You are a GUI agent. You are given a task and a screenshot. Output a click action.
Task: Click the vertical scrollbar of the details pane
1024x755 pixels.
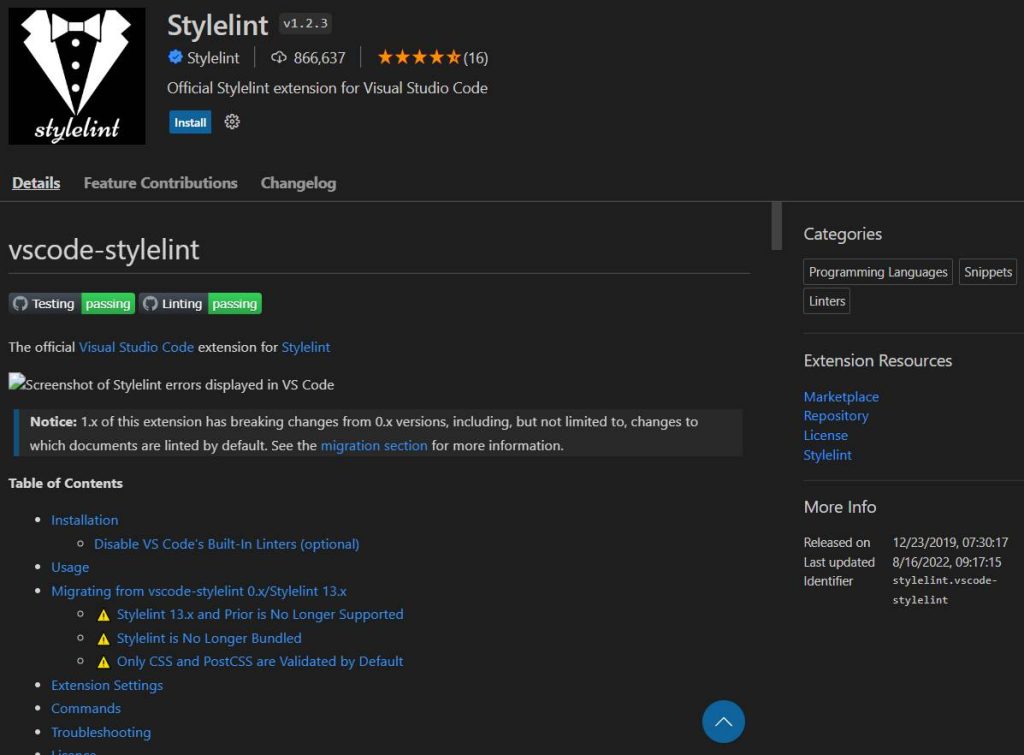coord(776,228)
